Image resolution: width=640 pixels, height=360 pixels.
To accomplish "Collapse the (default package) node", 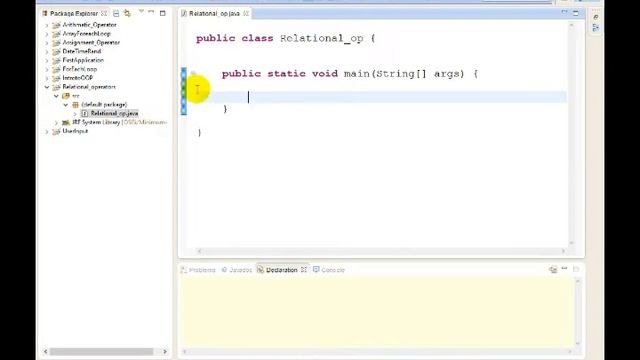I will (x=66, y=105).
